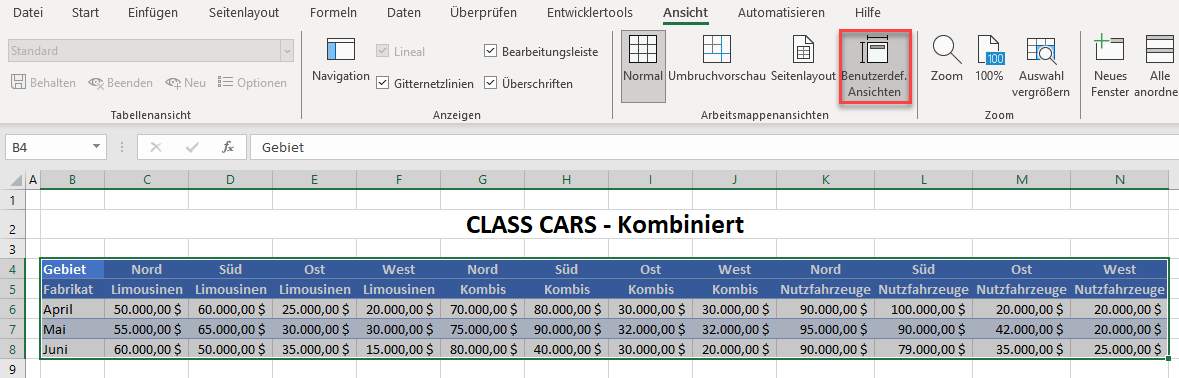Switch to Normal workbook view
This screenshot has width=1179, height=378.
643,66
